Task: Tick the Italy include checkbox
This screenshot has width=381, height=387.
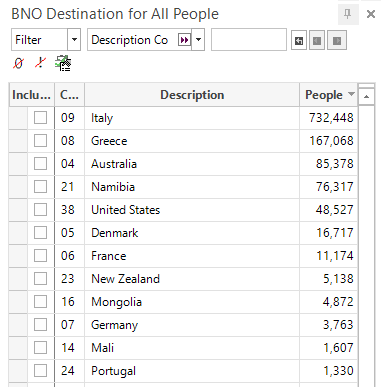Action: (x=40, y=118)
